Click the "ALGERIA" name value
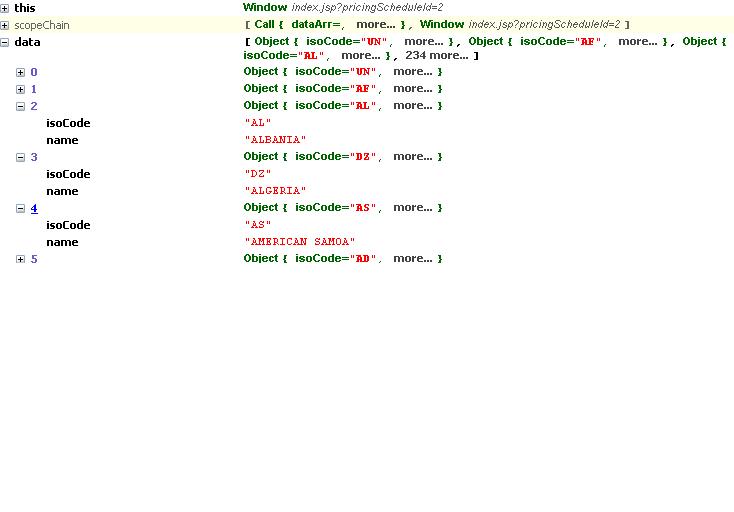Image resolution: width=734 pixels, height=512 pixels. pos(275,191)
